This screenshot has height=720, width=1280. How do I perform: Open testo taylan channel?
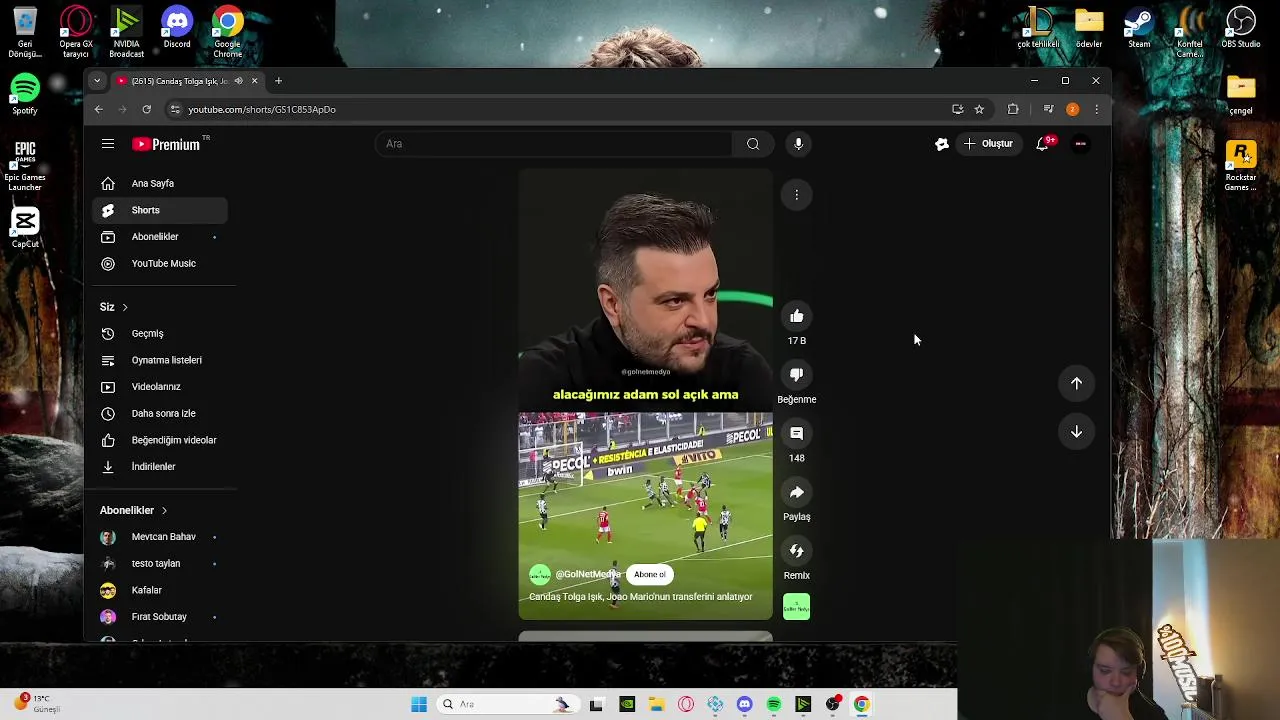pyautogui.click(x=160, y=564)
